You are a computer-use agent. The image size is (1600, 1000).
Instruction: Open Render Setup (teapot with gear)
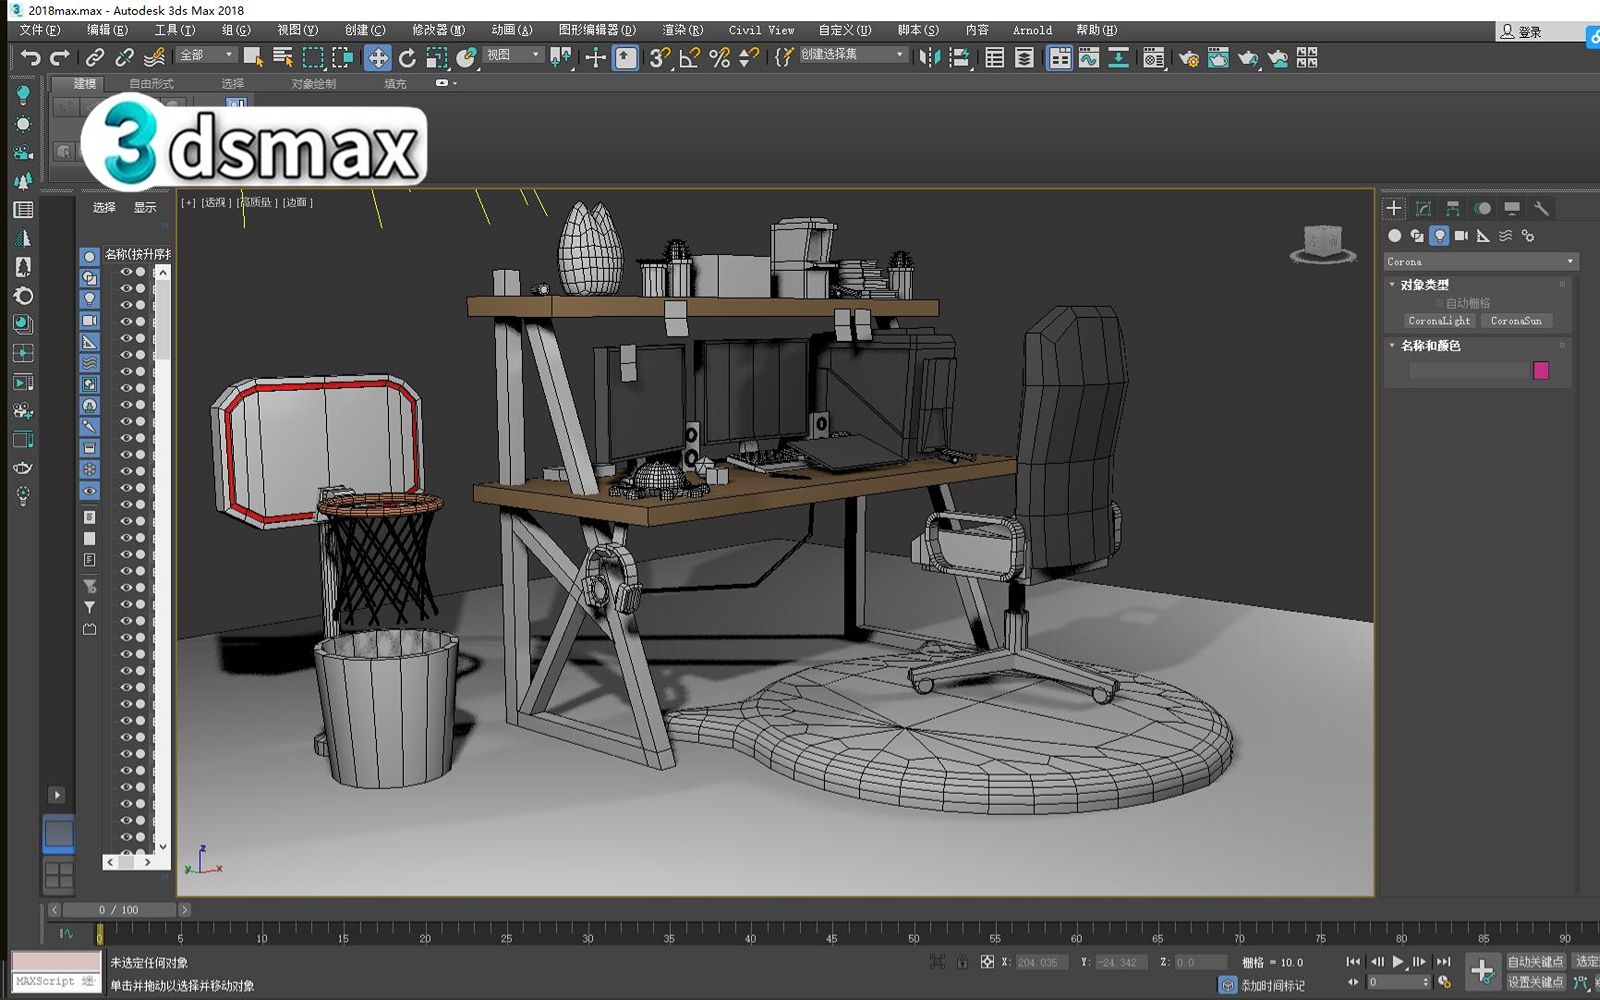click(x=1188, y=58)
